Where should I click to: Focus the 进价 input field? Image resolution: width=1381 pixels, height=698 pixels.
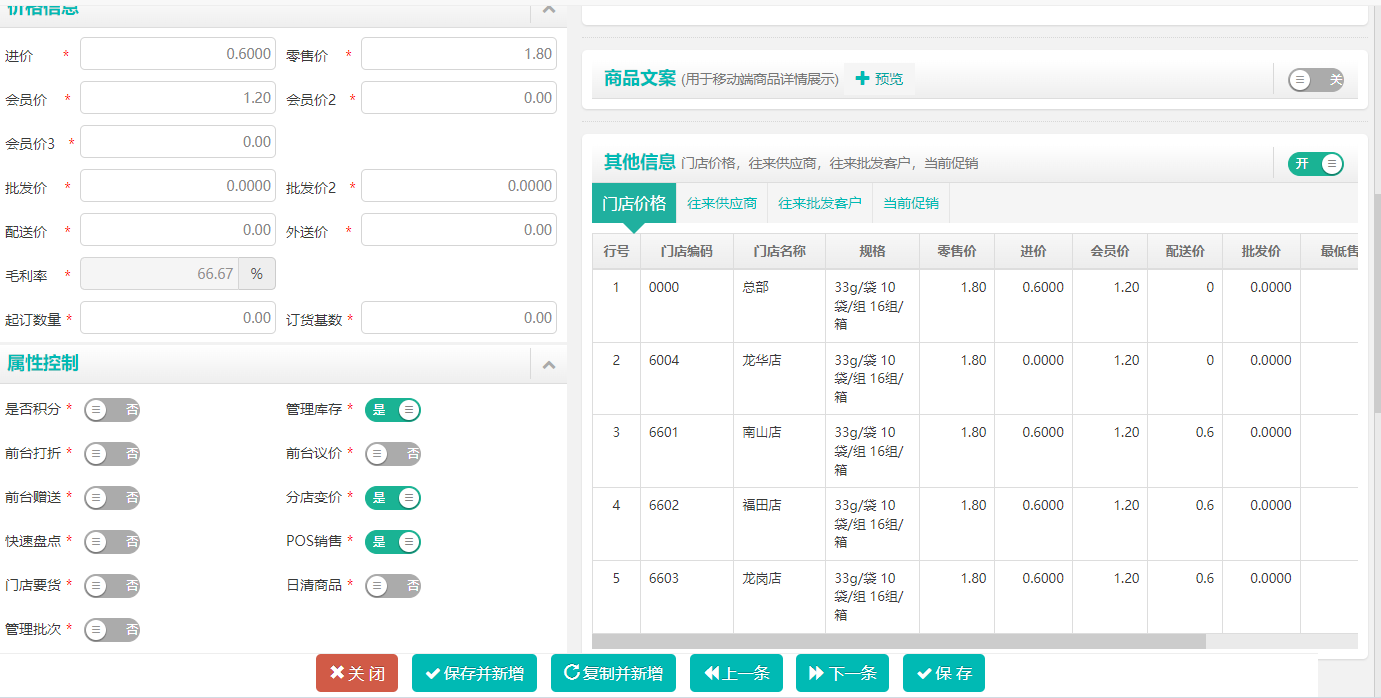coord(178,54)
